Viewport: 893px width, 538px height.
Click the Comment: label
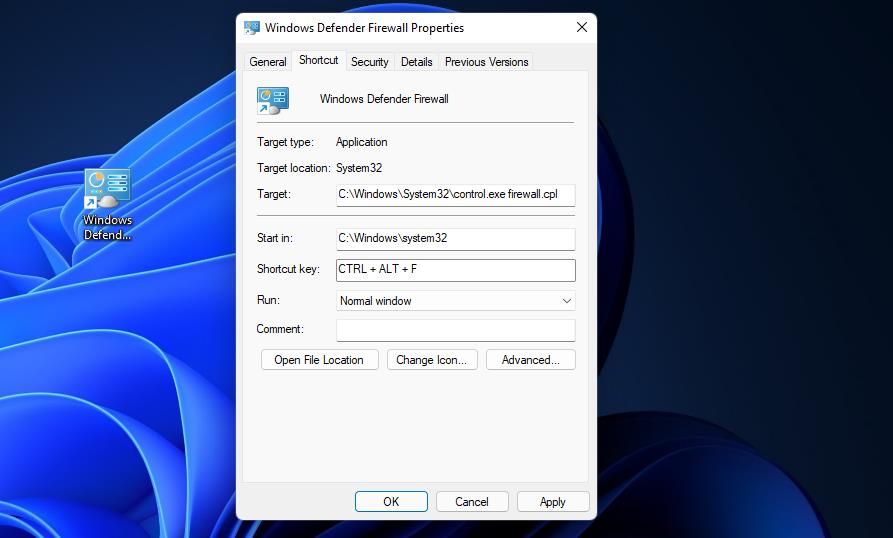280,329
